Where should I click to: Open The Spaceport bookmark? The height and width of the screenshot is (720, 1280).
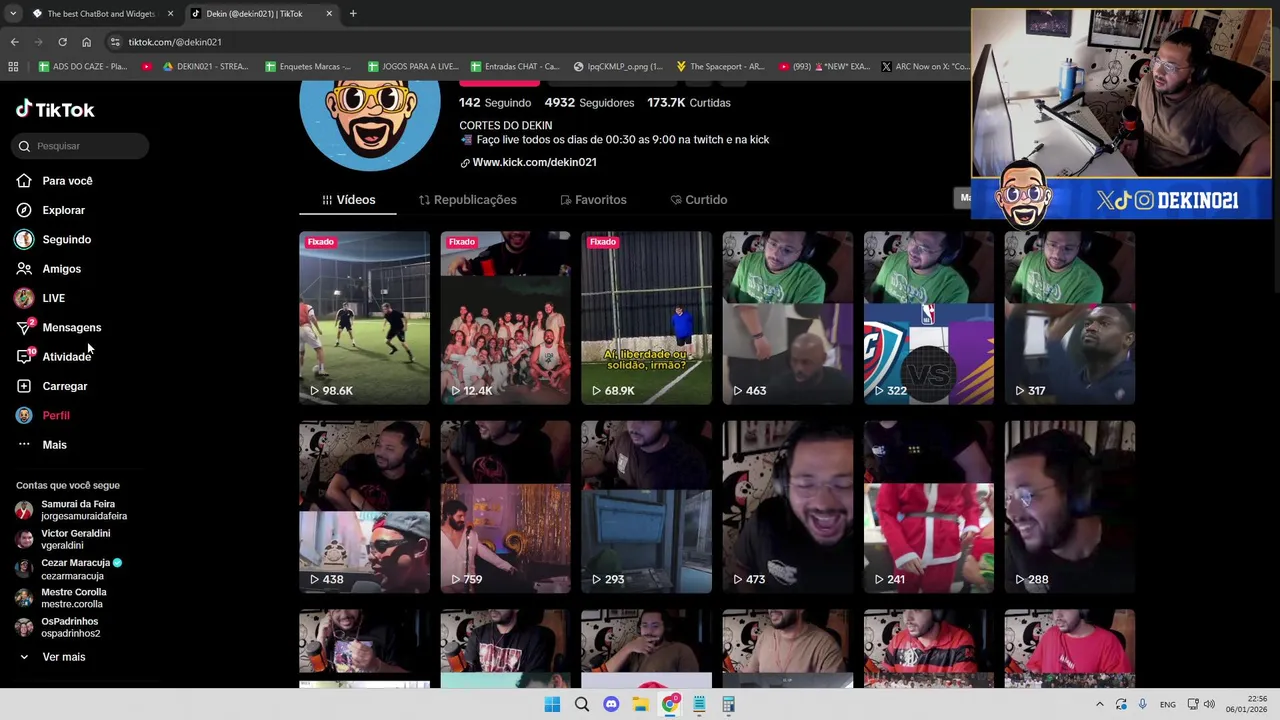click(720, 67)
